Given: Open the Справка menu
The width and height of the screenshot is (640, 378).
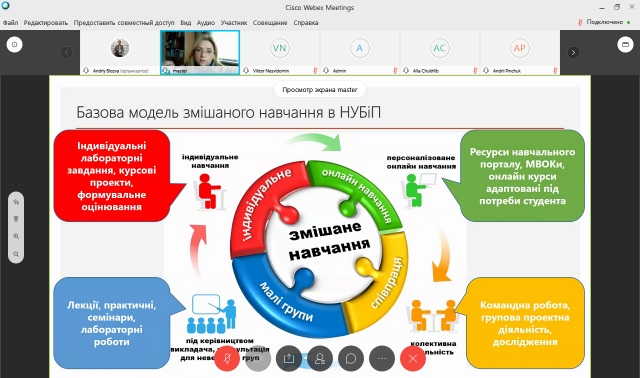Looking at the screenshot, I should 306,23.
